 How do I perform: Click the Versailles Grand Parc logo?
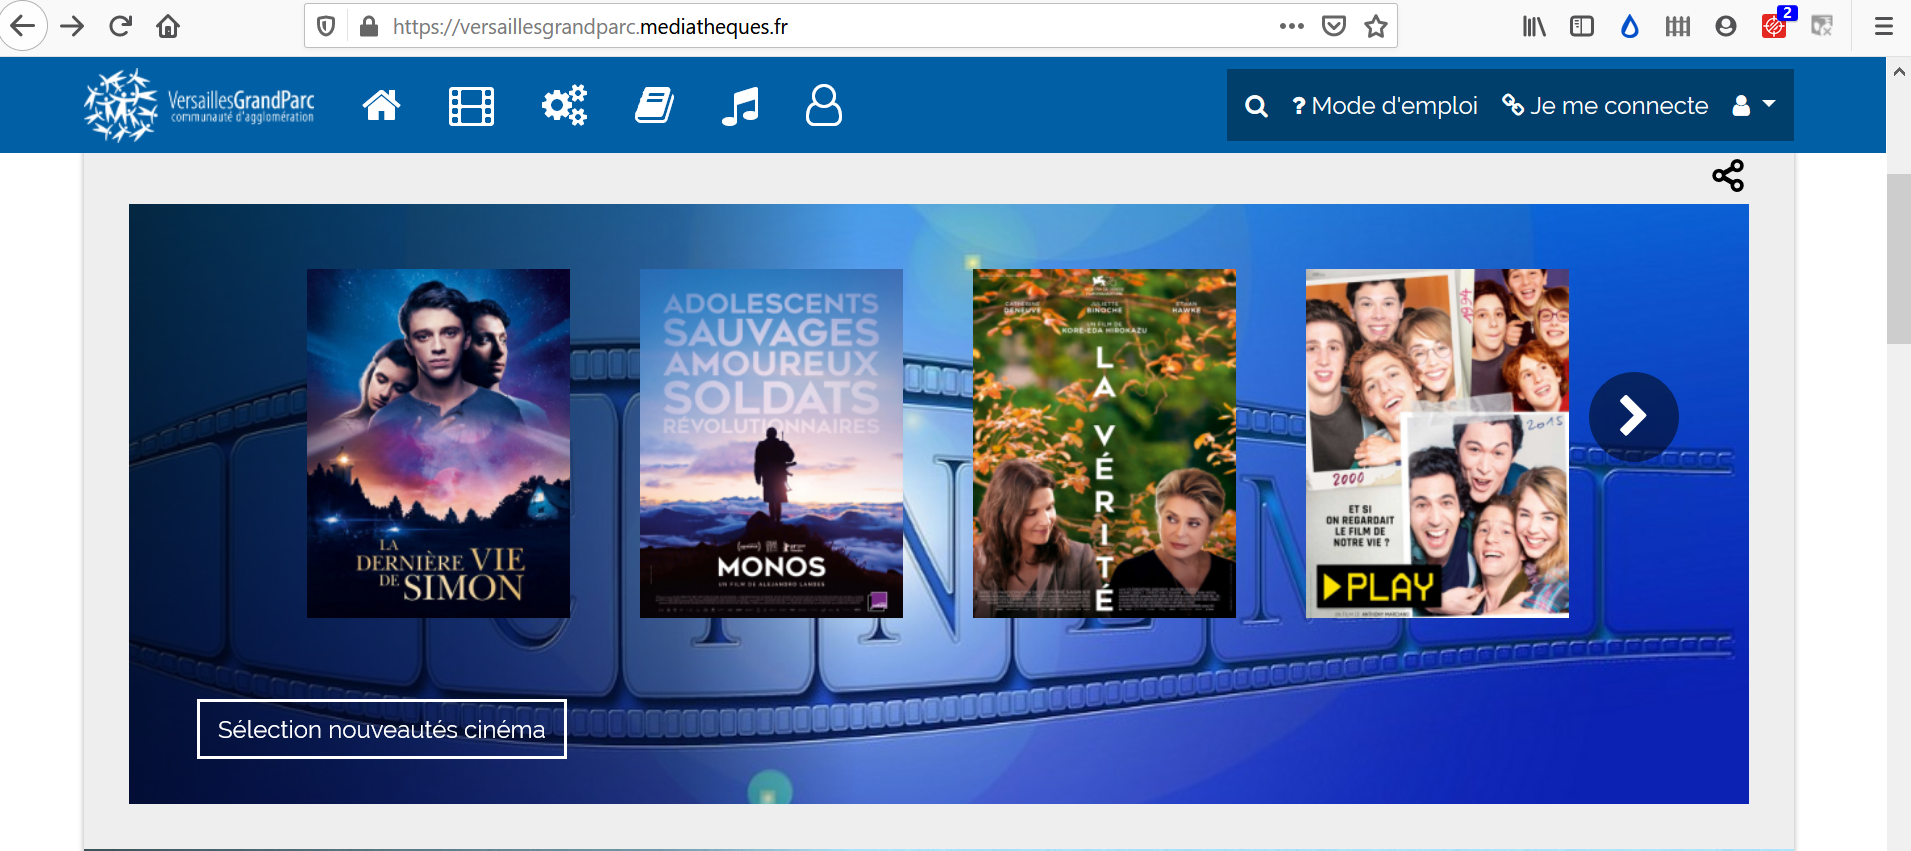199,105
